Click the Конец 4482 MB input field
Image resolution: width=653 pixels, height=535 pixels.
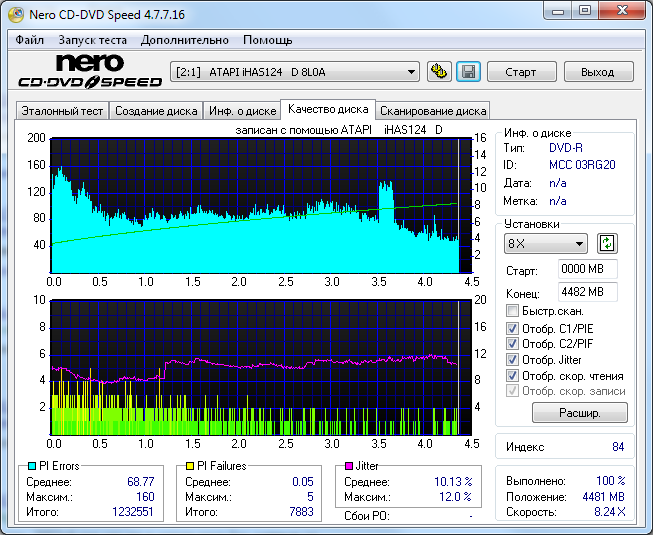(x=588, y=292)
